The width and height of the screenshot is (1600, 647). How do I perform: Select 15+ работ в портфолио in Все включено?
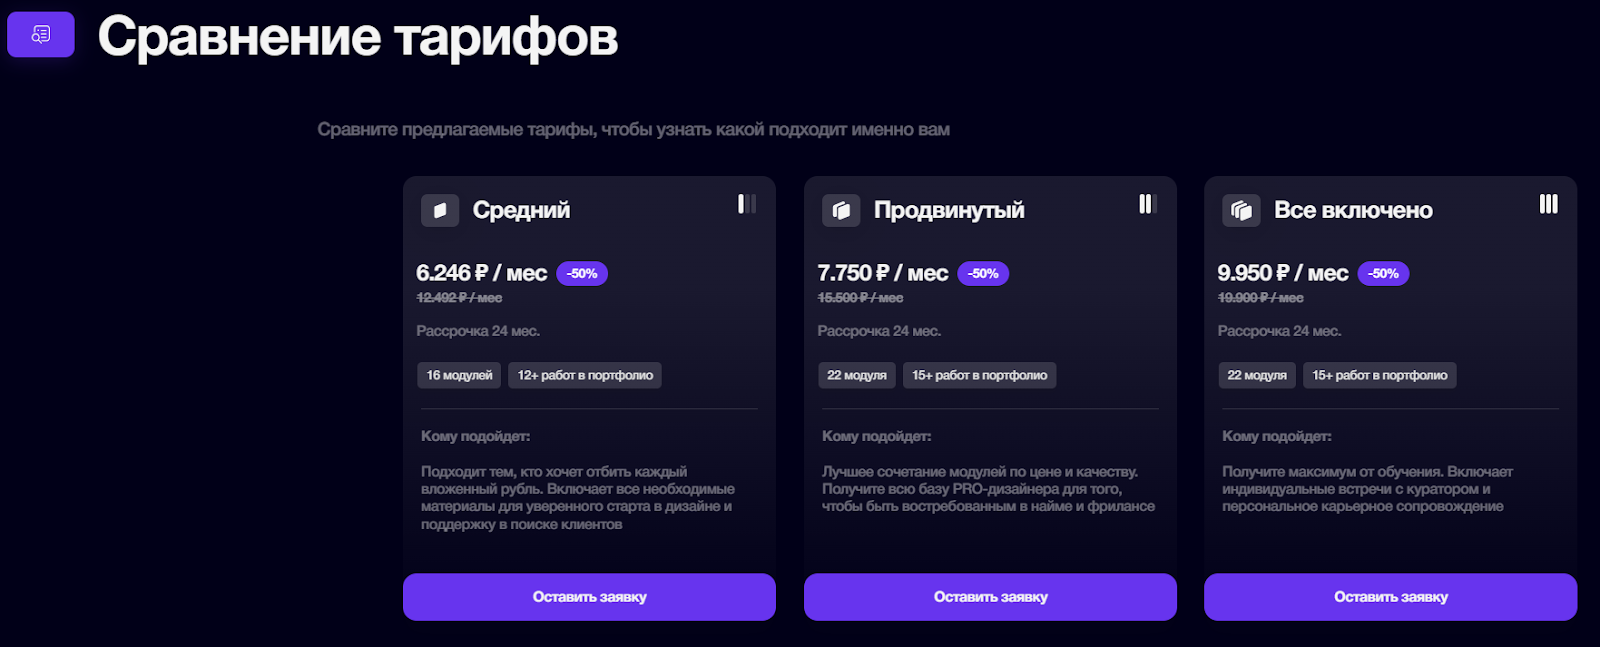click(1379, 375)
